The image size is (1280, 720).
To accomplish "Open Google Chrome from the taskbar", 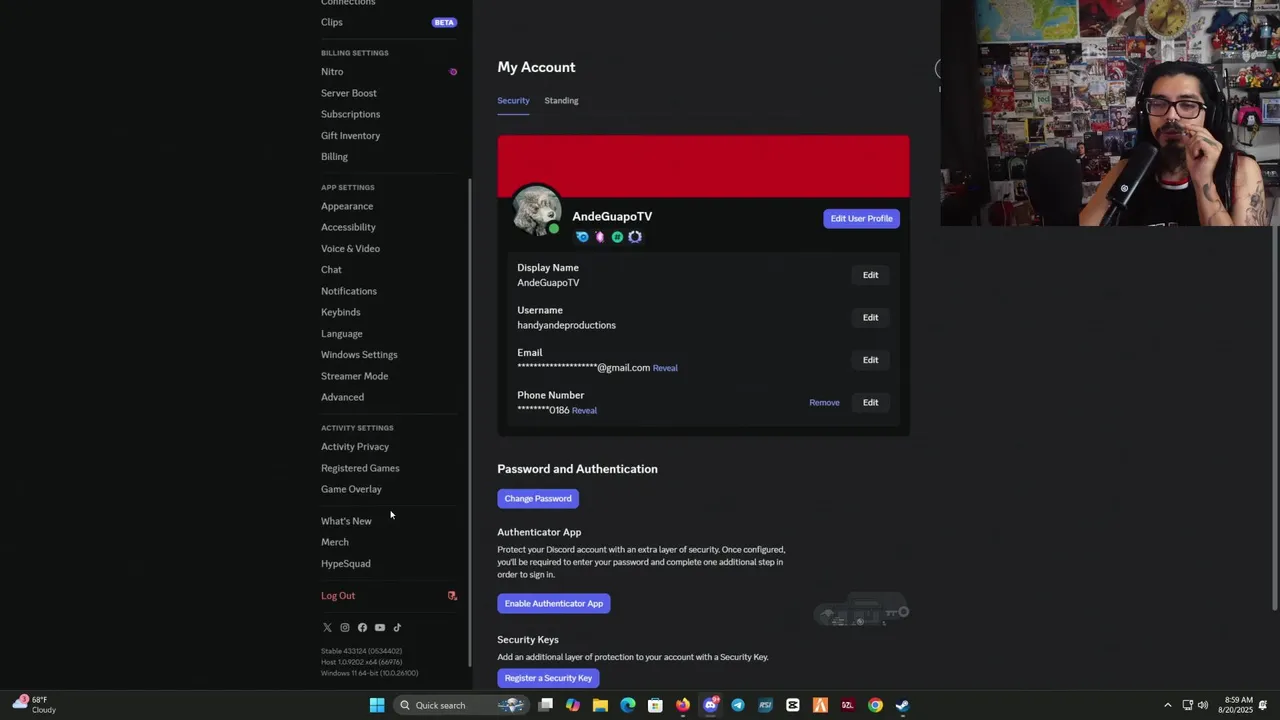I will (x=875, y=705).
